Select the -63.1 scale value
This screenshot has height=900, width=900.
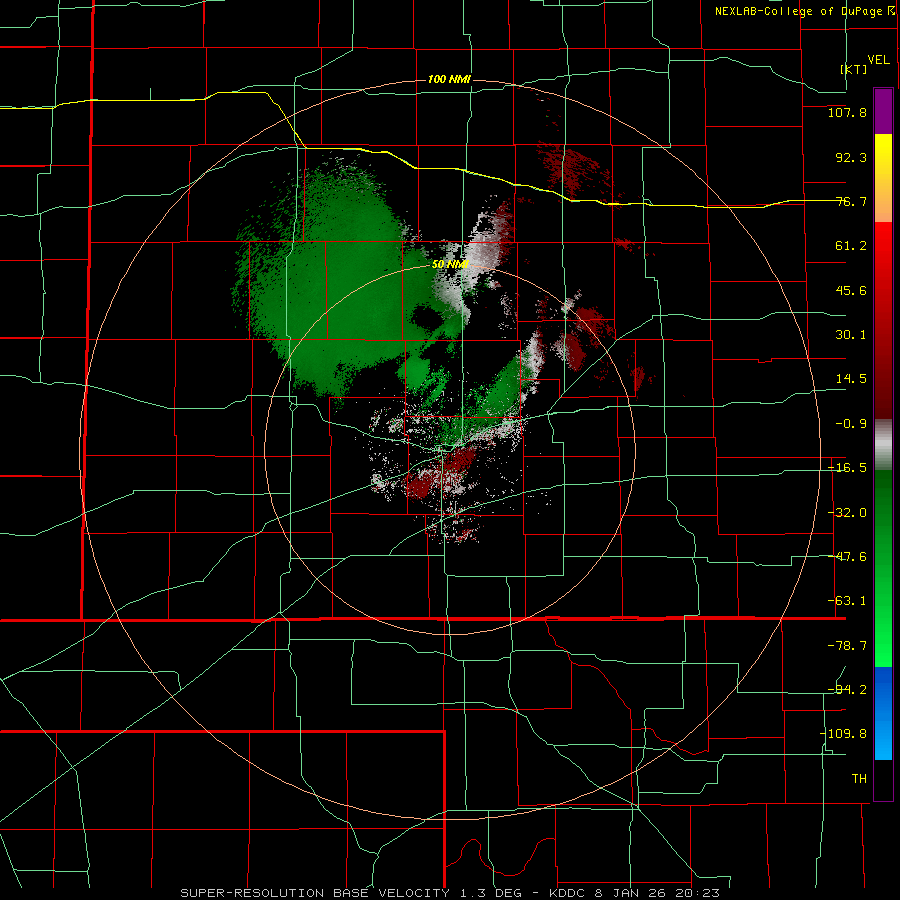[847, 601]
